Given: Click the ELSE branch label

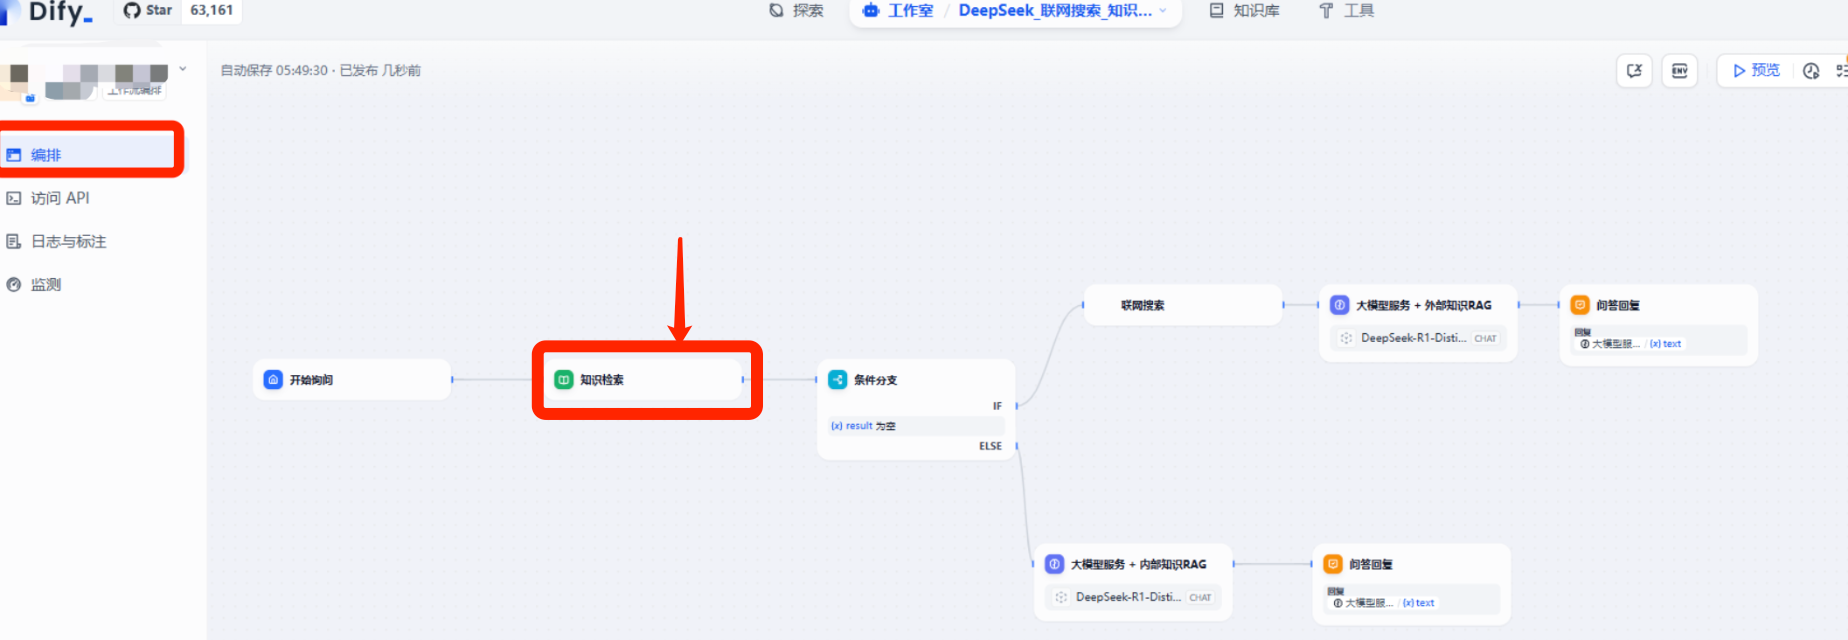Looking at the screenshot, I should click(990, 446).
